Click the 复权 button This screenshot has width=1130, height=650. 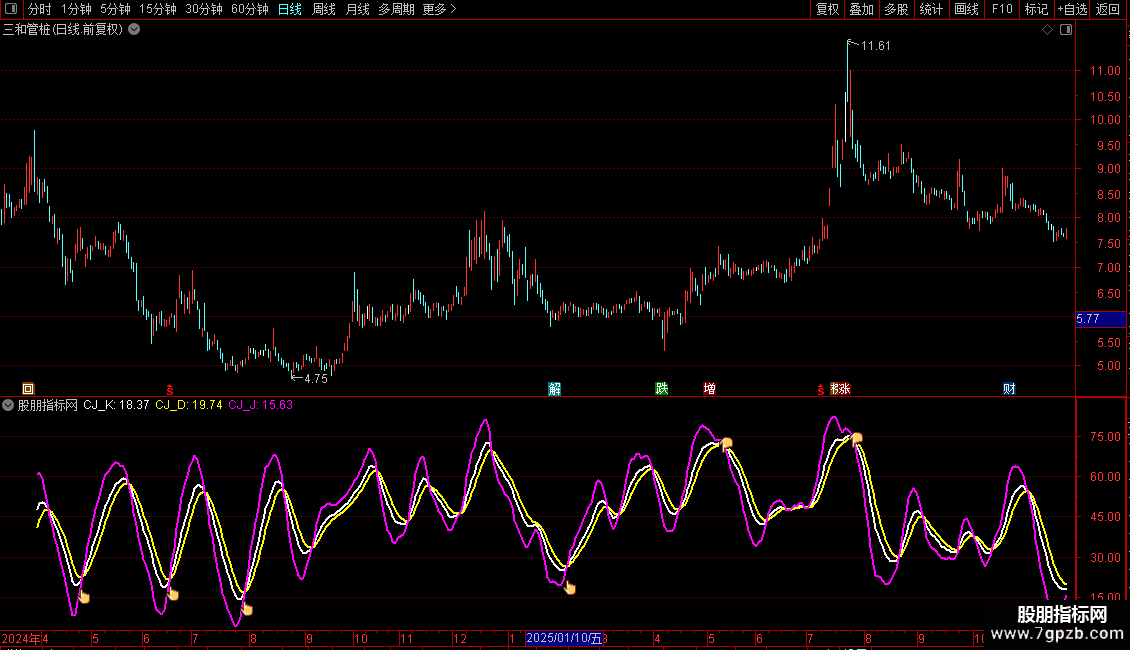(x=827, y=9)
